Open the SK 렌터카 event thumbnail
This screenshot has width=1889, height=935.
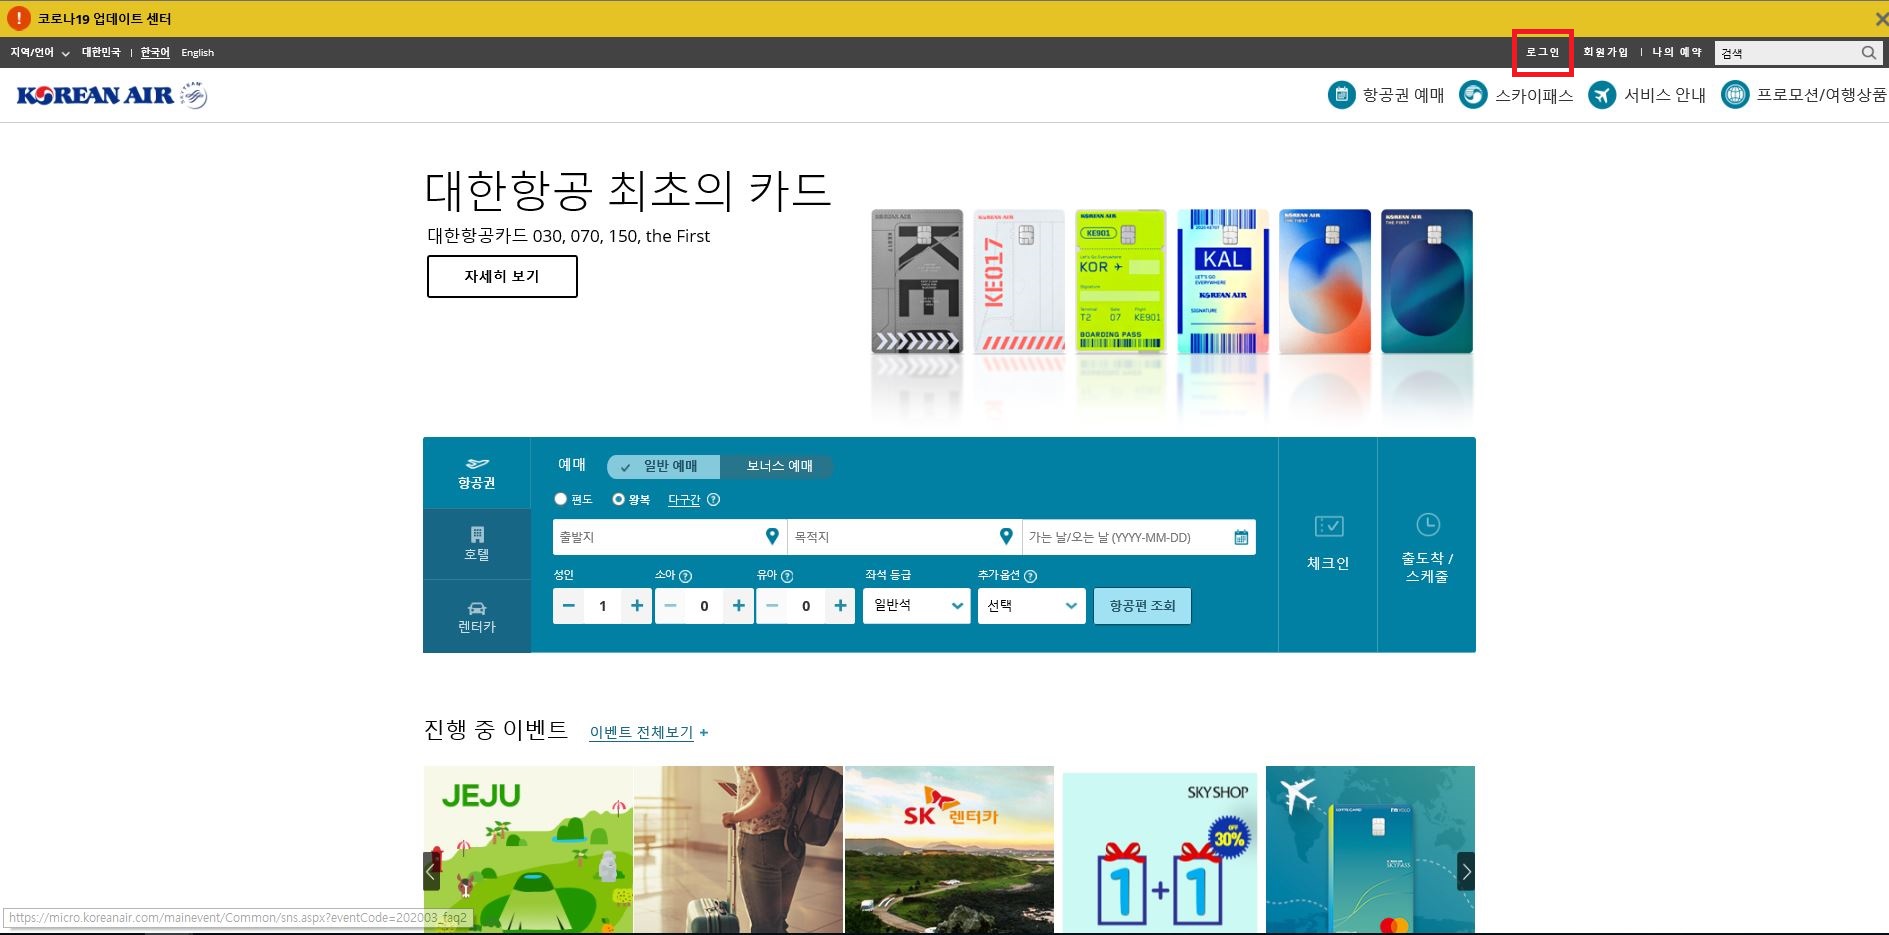click(949, 849)
